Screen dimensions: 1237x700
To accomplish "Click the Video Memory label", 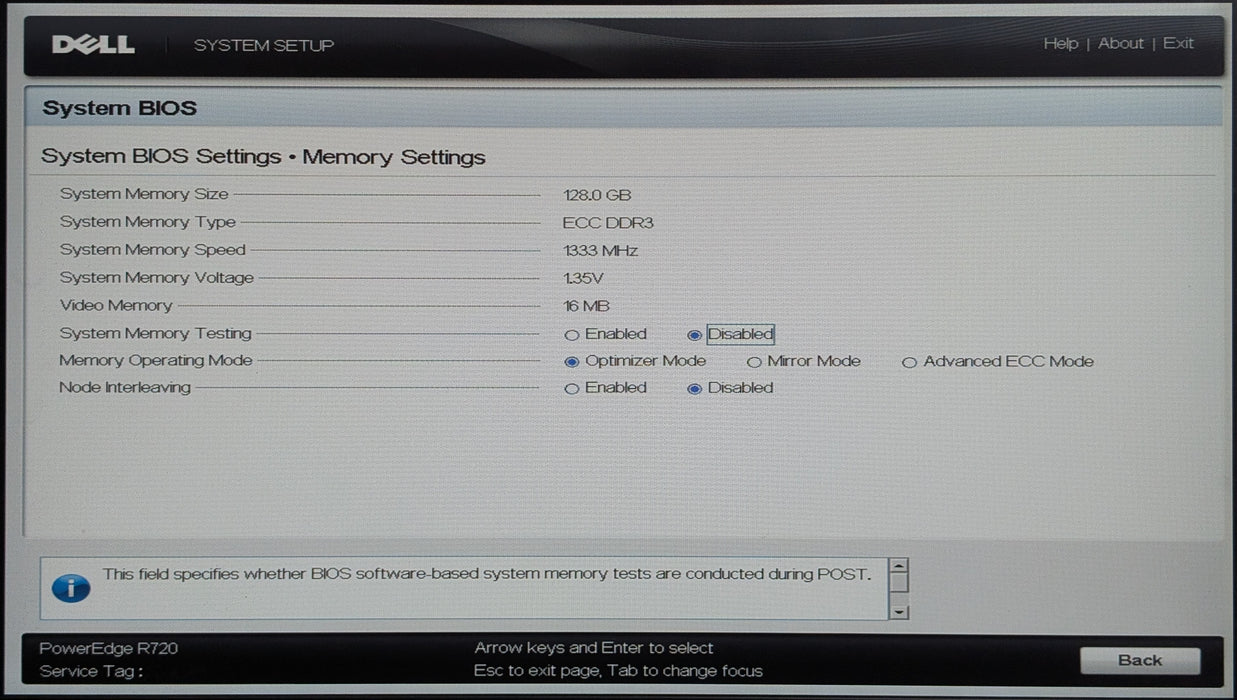I will click(116, 306).
